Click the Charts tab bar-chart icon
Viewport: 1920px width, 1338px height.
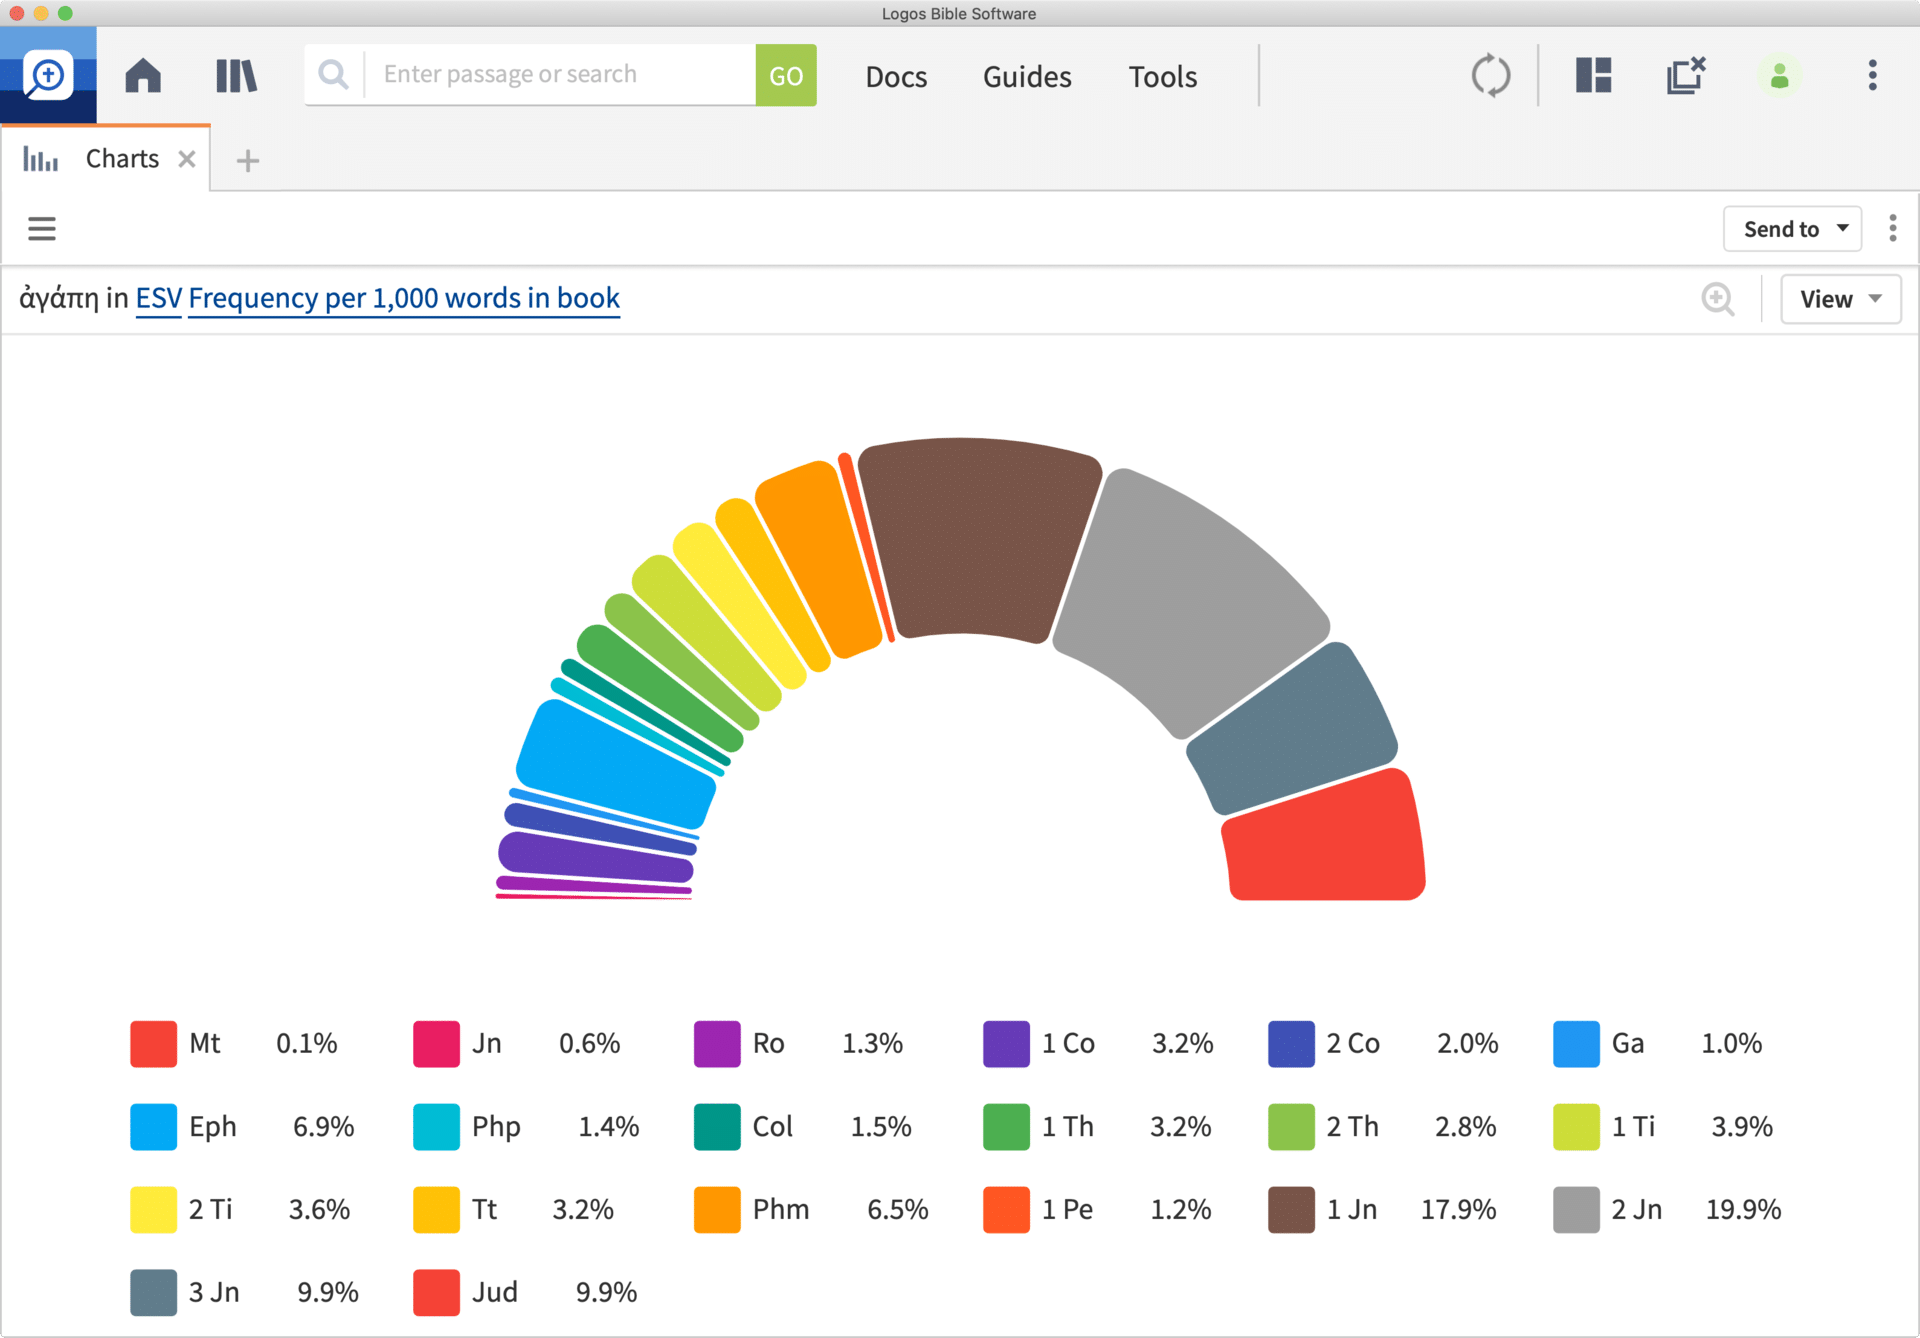41,159
